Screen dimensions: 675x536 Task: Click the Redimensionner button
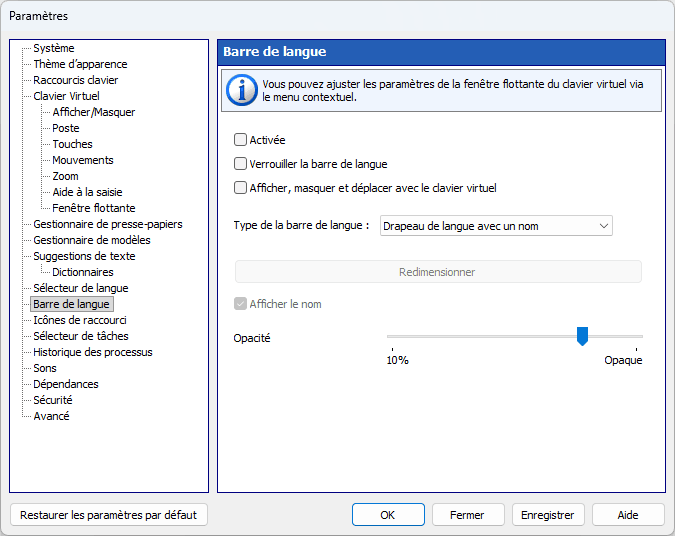[x=438, y=272]
